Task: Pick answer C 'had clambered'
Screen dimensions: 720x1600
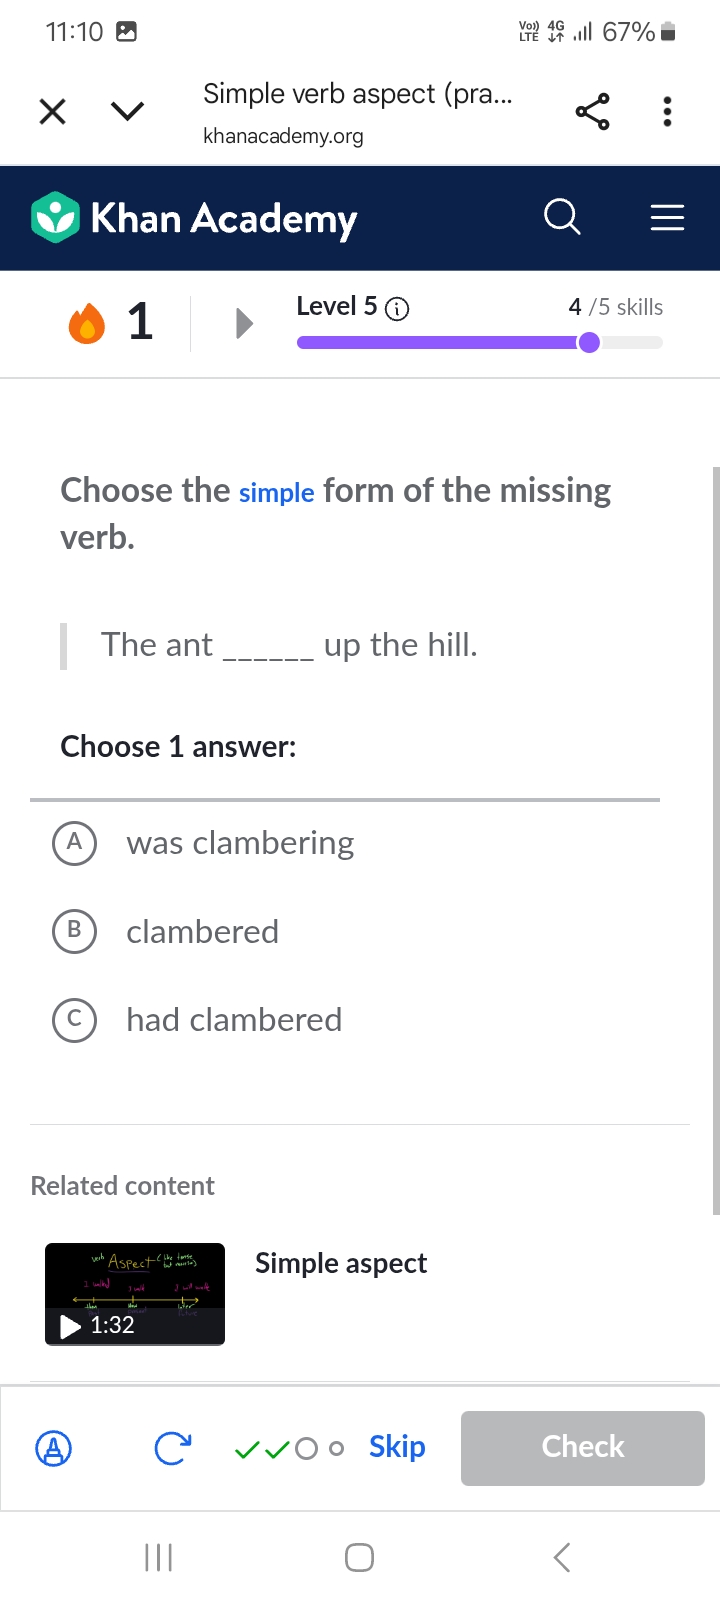Action: (x=74, y=1020)
